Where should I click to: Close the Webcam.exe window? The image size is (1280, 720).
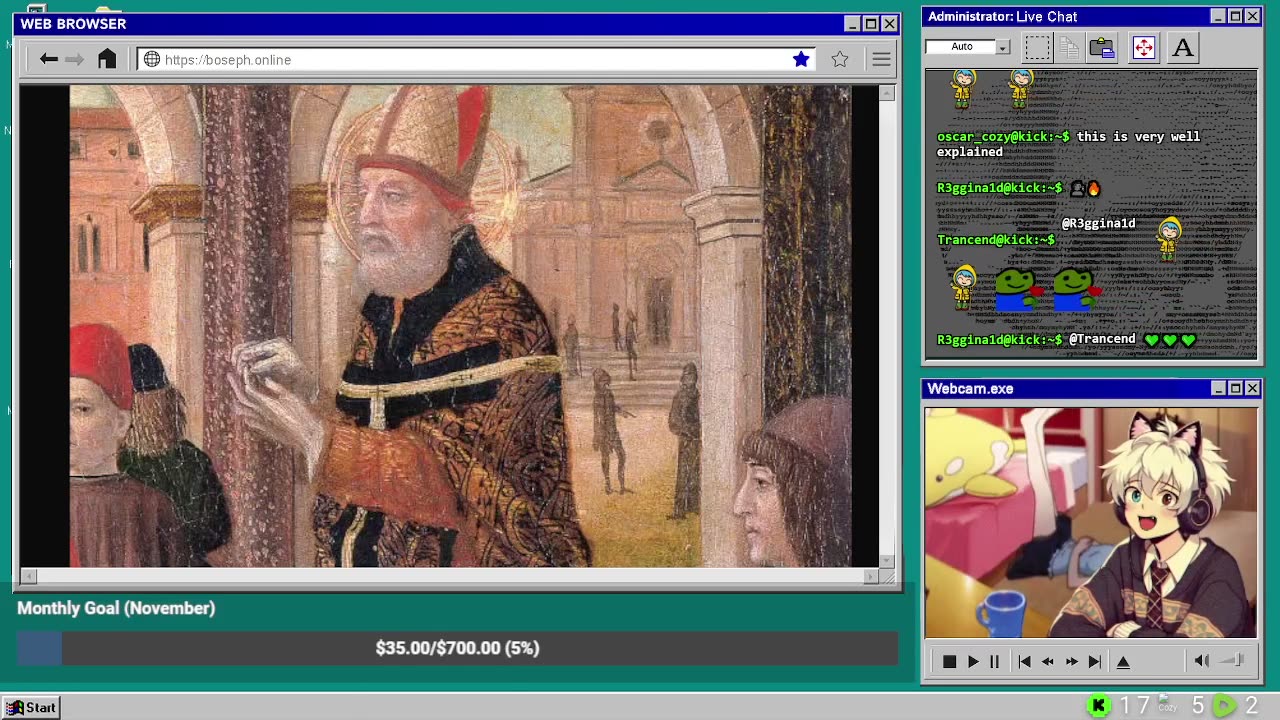click(1252, 388)
